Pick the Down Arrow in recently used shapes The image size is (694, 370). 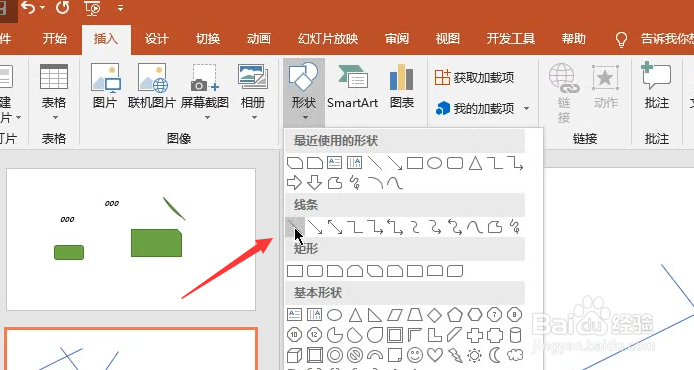tap(315, 183)
